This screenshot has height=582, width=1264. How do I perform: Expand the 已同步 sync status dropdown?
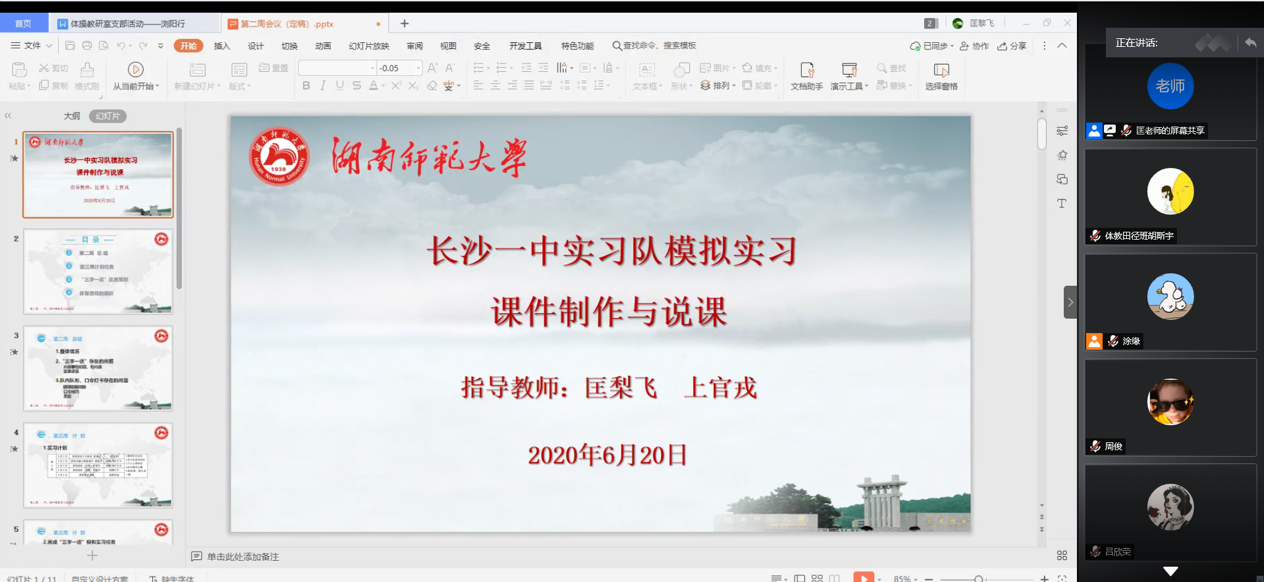930,46
